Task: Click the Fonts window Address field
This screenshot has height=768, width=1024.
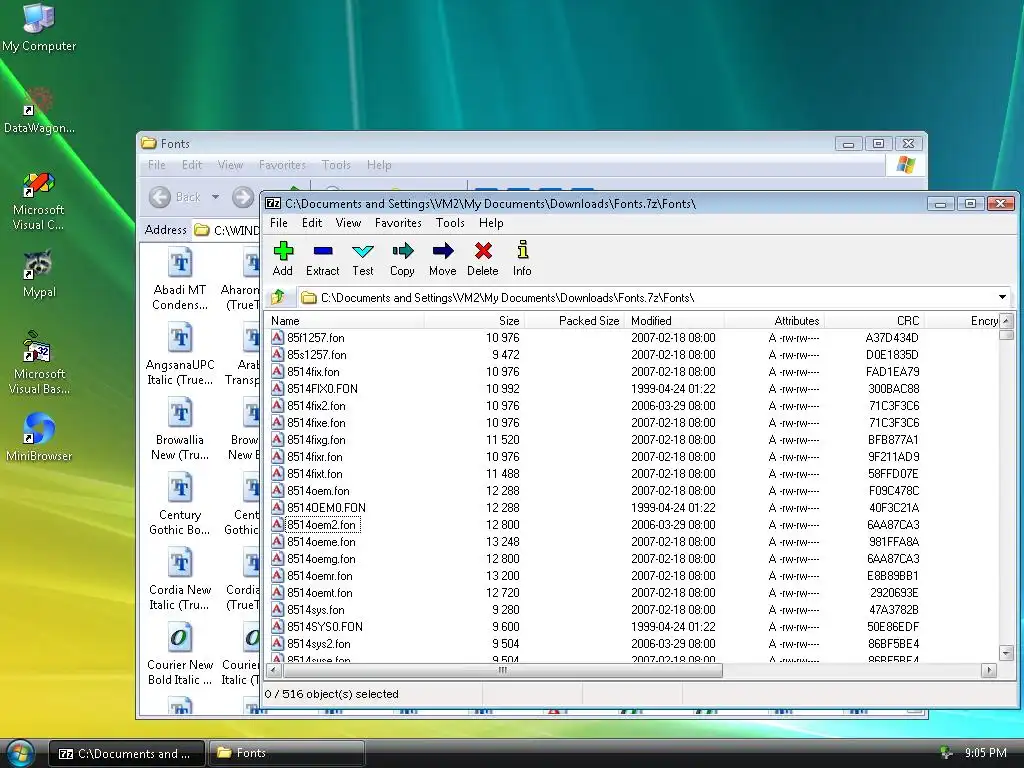Action: (x=227, y=230)
